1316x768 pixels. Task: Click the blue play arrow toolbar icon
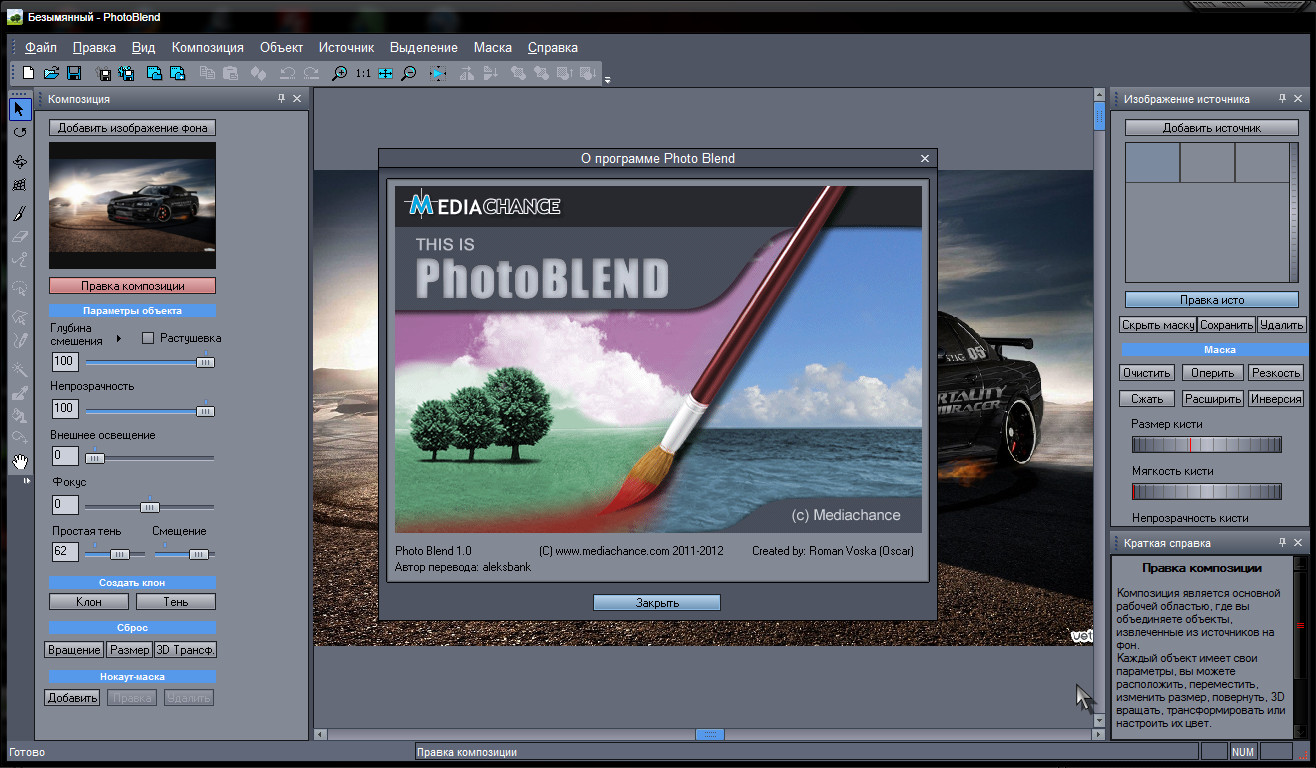click(x=437, y=73)
